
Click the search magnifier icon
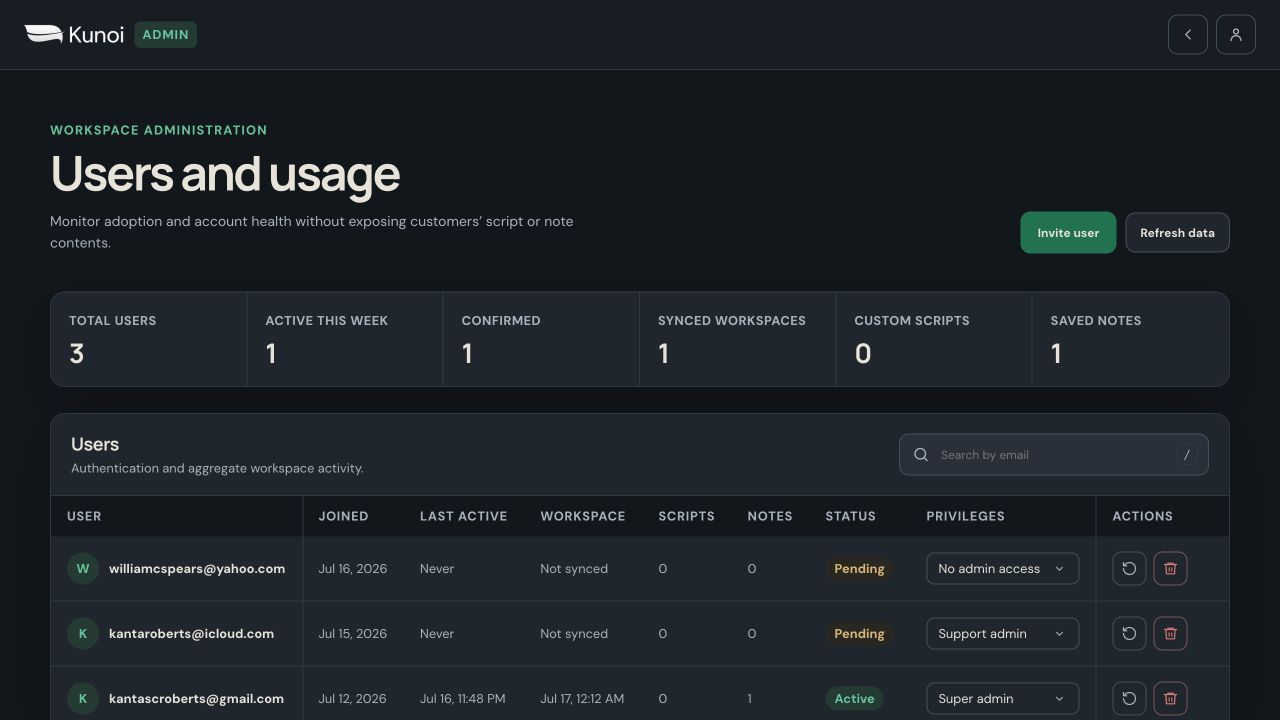tap(921, 455)
